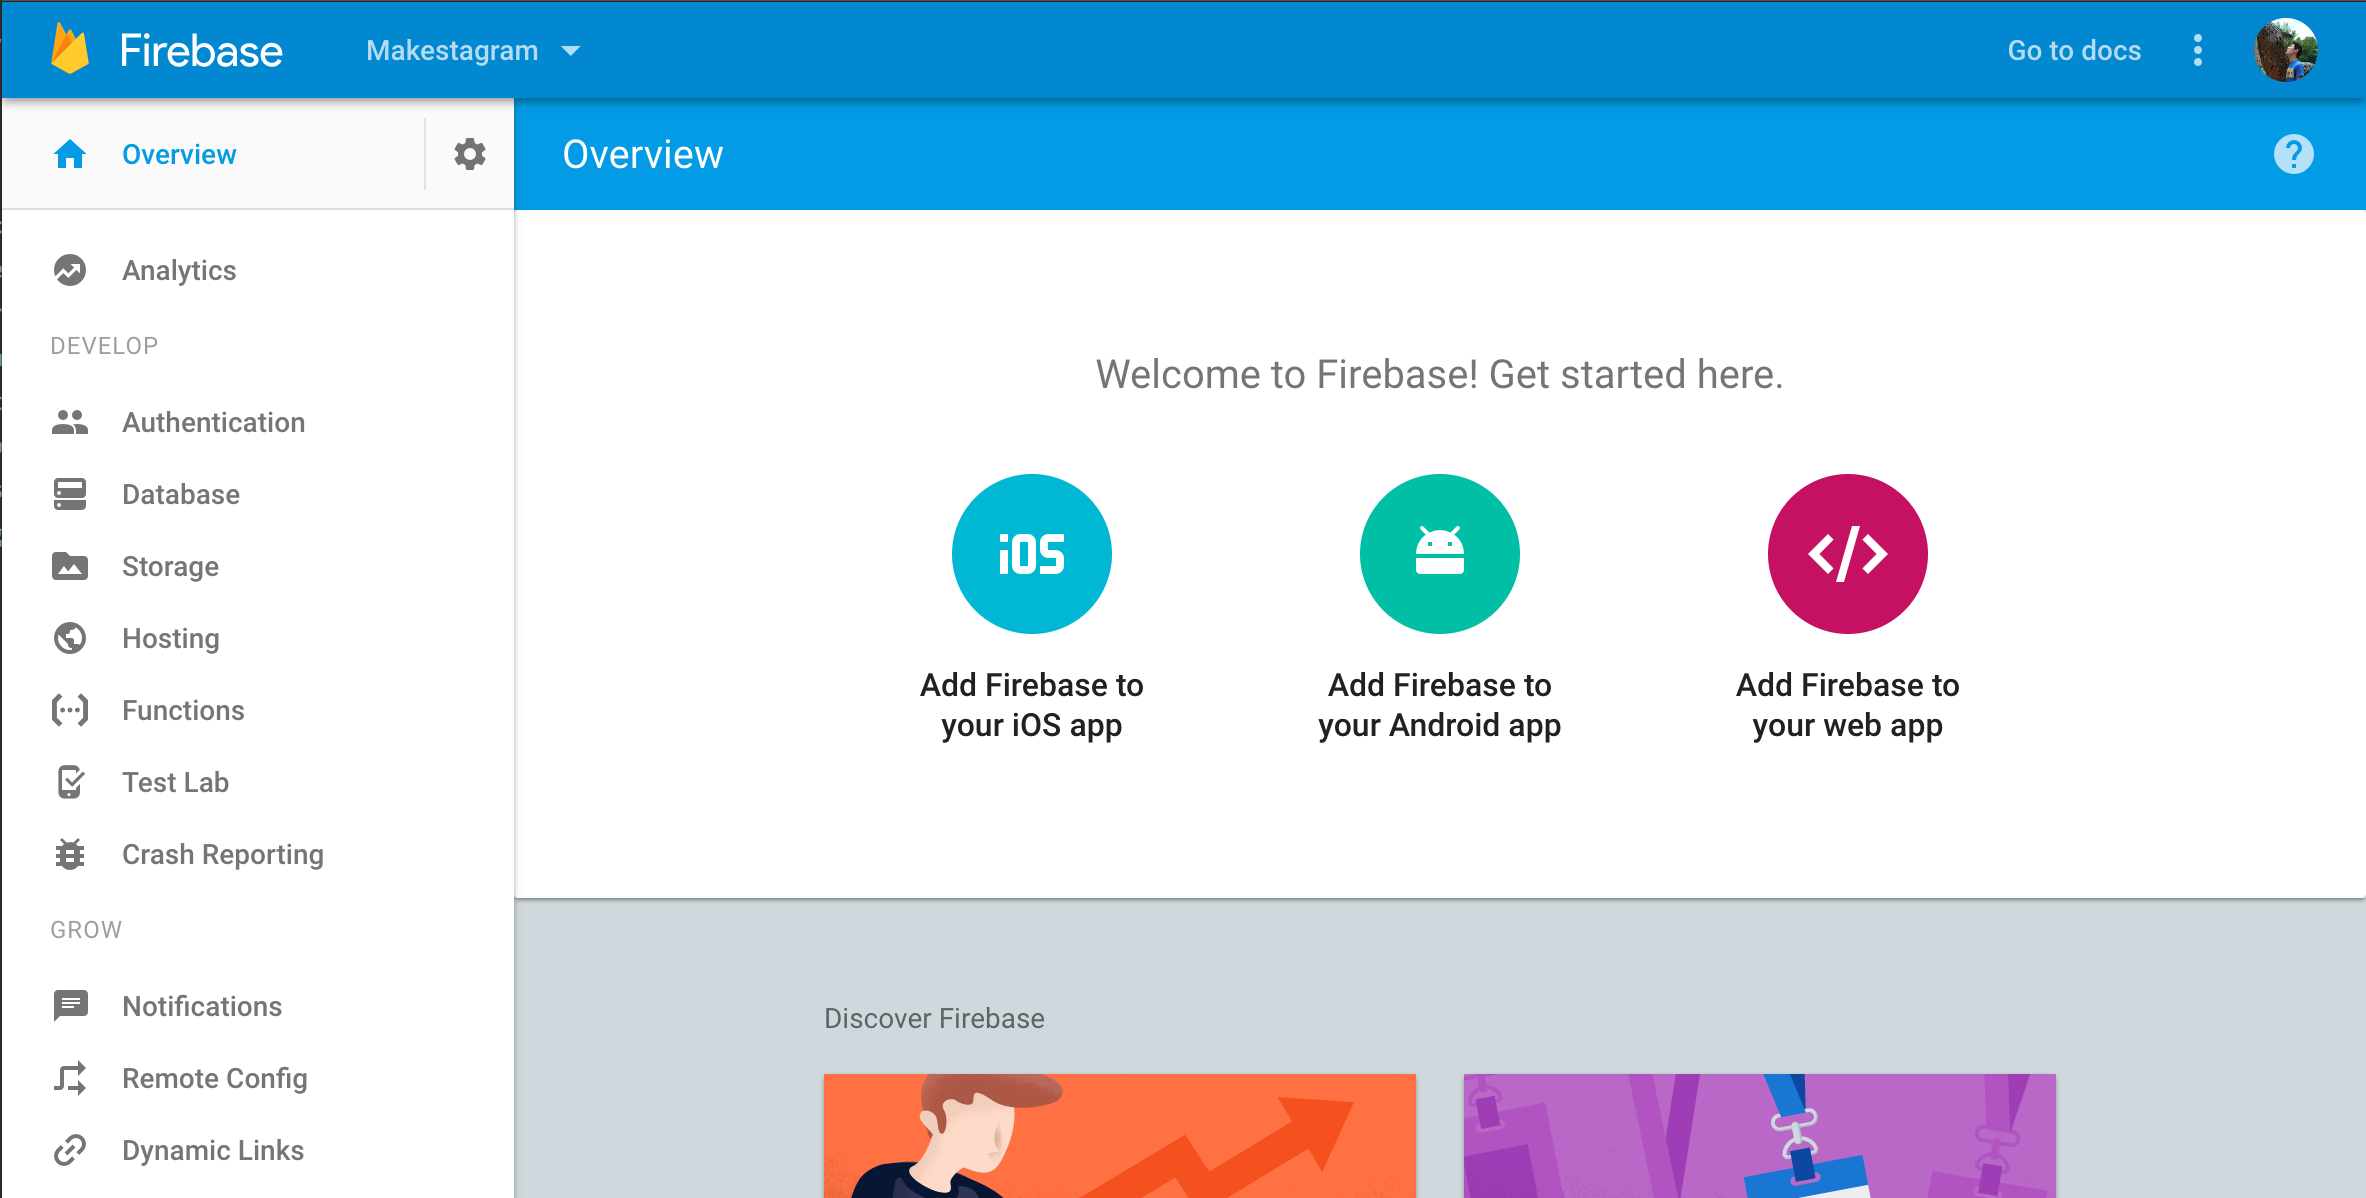This screenshot has width=2366, height=1198.
Task: Click the DEVELOP section heading
Action: 104,346
